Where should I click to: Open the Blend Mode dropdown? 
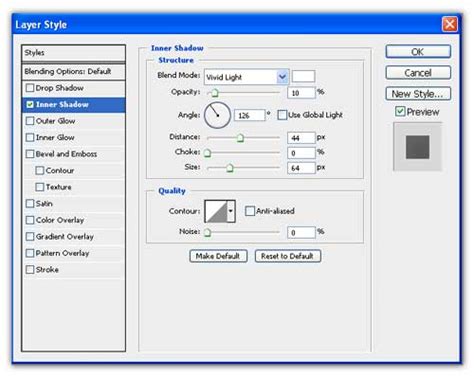tap(246, 77)
